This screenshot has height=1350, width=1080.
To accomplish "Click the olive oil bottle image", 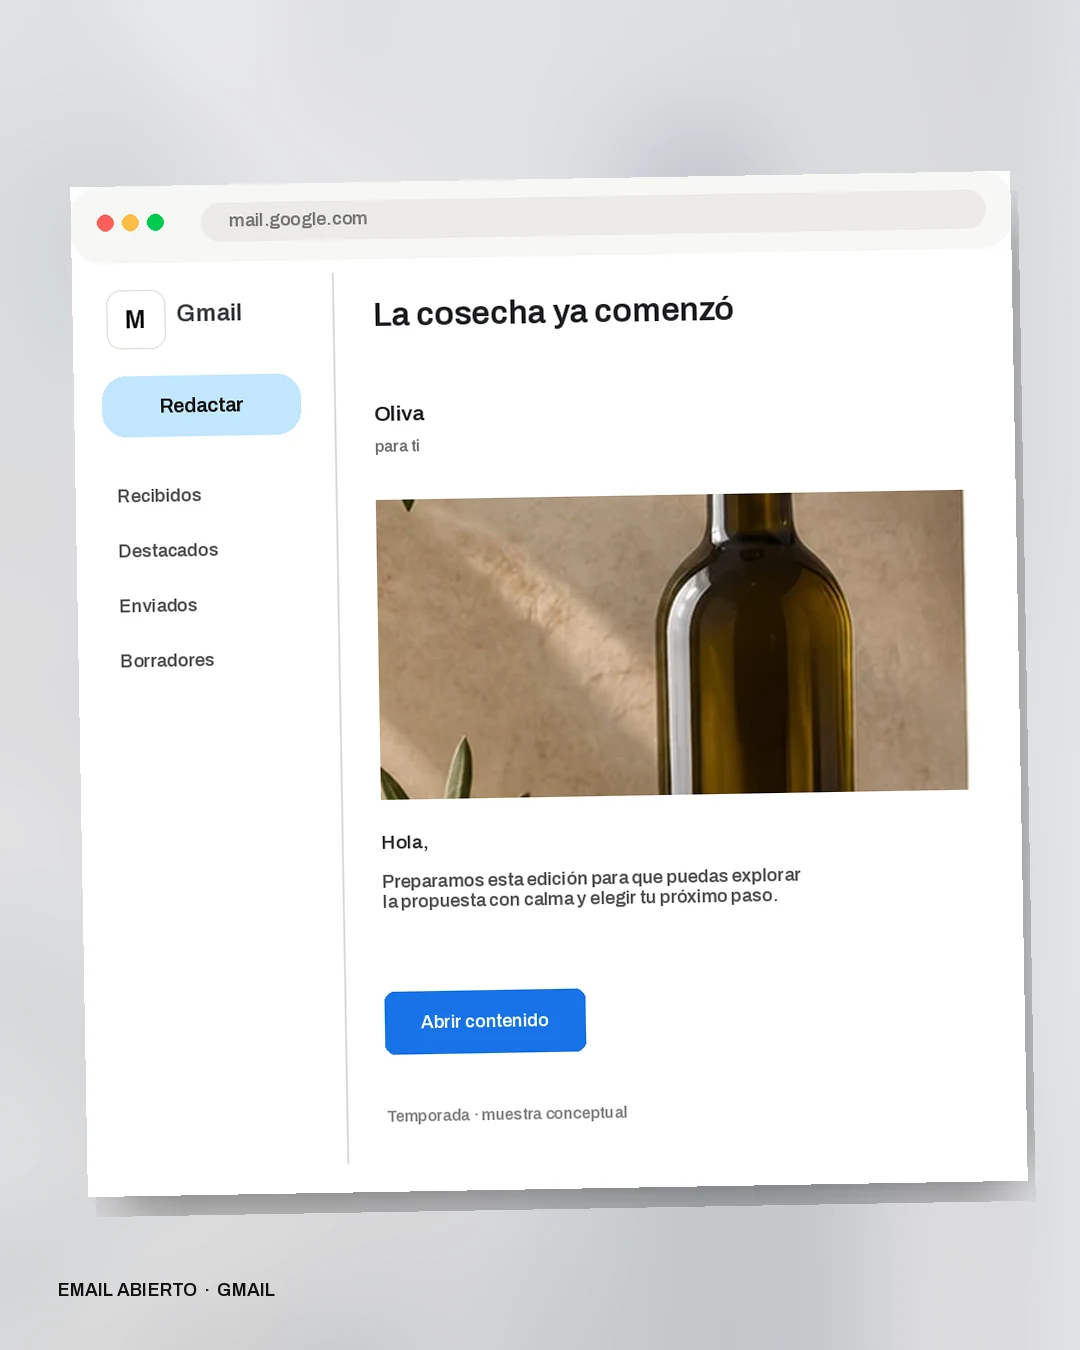I will tap(672, 644).
